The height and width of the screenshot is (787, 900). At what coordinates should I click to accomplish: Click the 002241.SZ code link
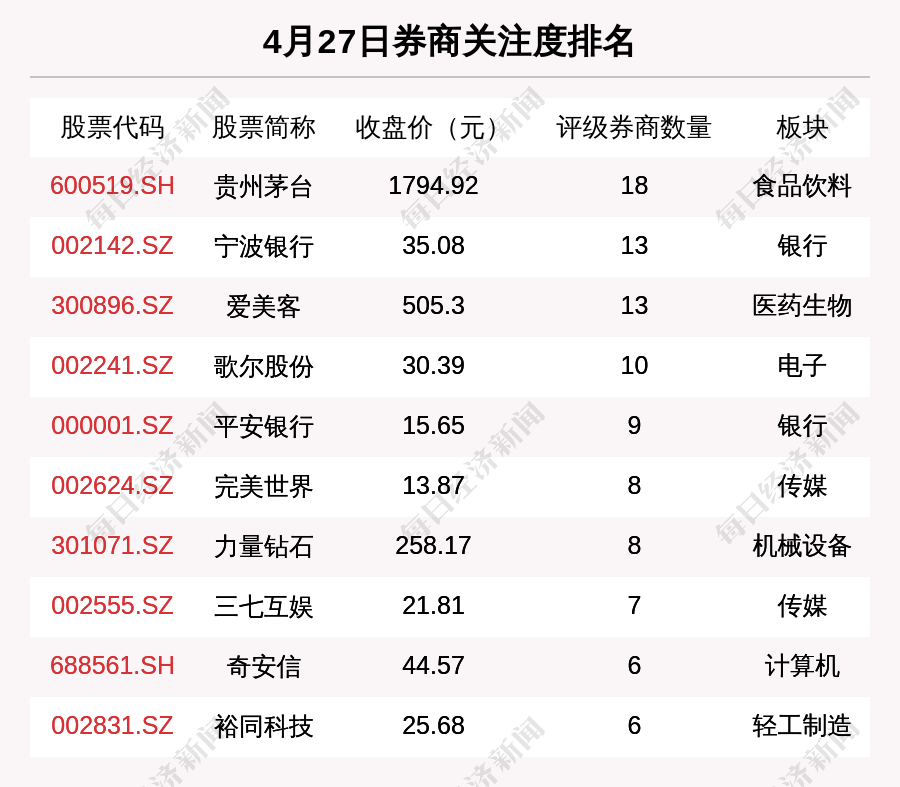(112, 366)
